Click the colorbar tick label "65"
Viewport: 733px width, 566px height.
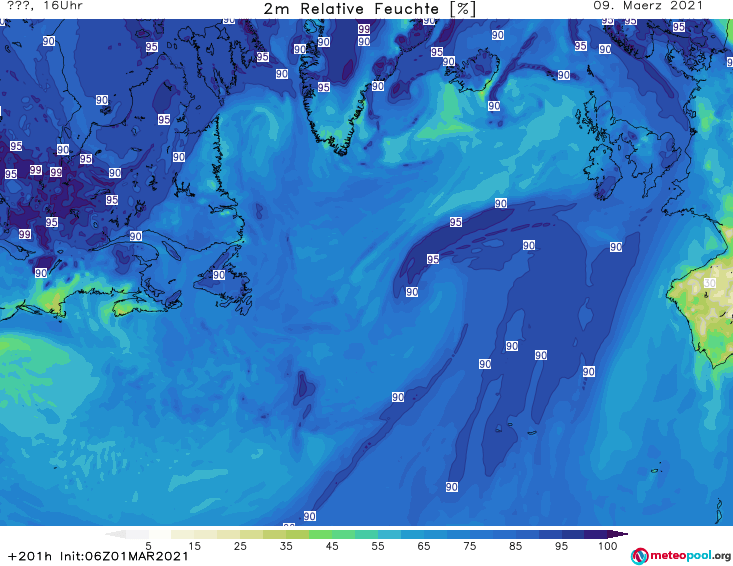coord(424,546)
